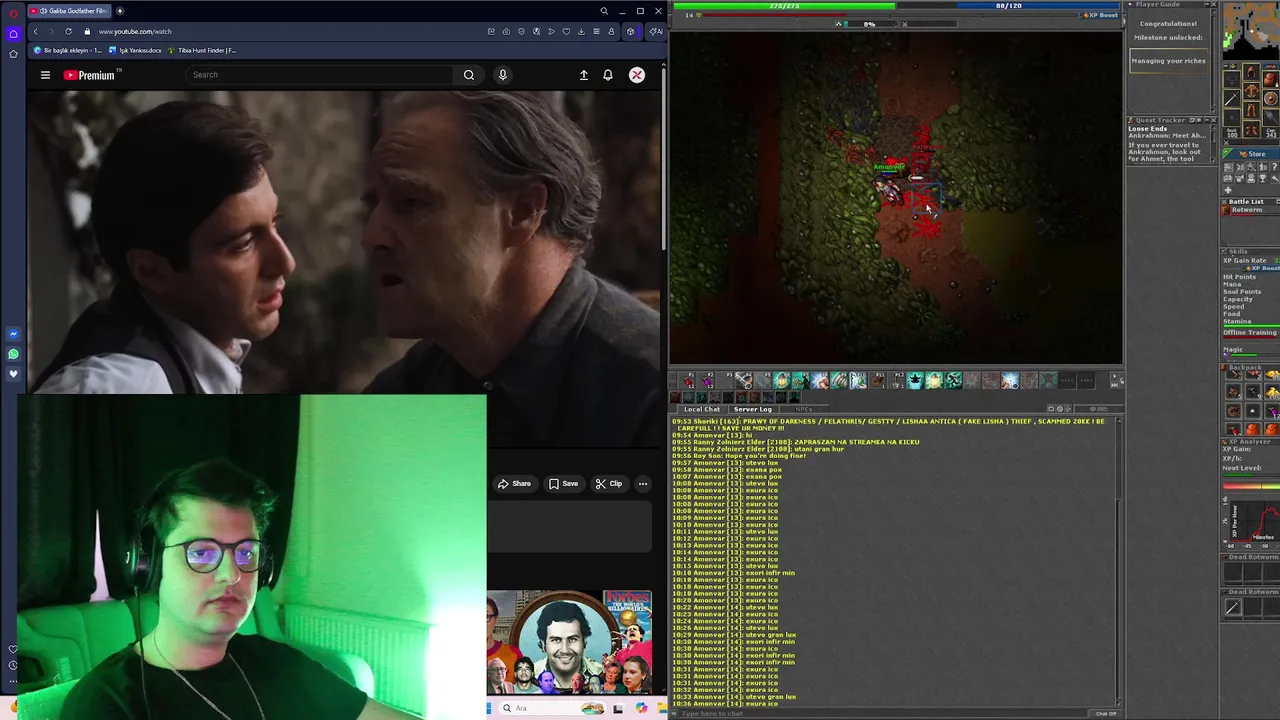The image size is (1280, 720).
Task: Open the YouTube hamburger guide menu
Action: click(x=45, y=75)
